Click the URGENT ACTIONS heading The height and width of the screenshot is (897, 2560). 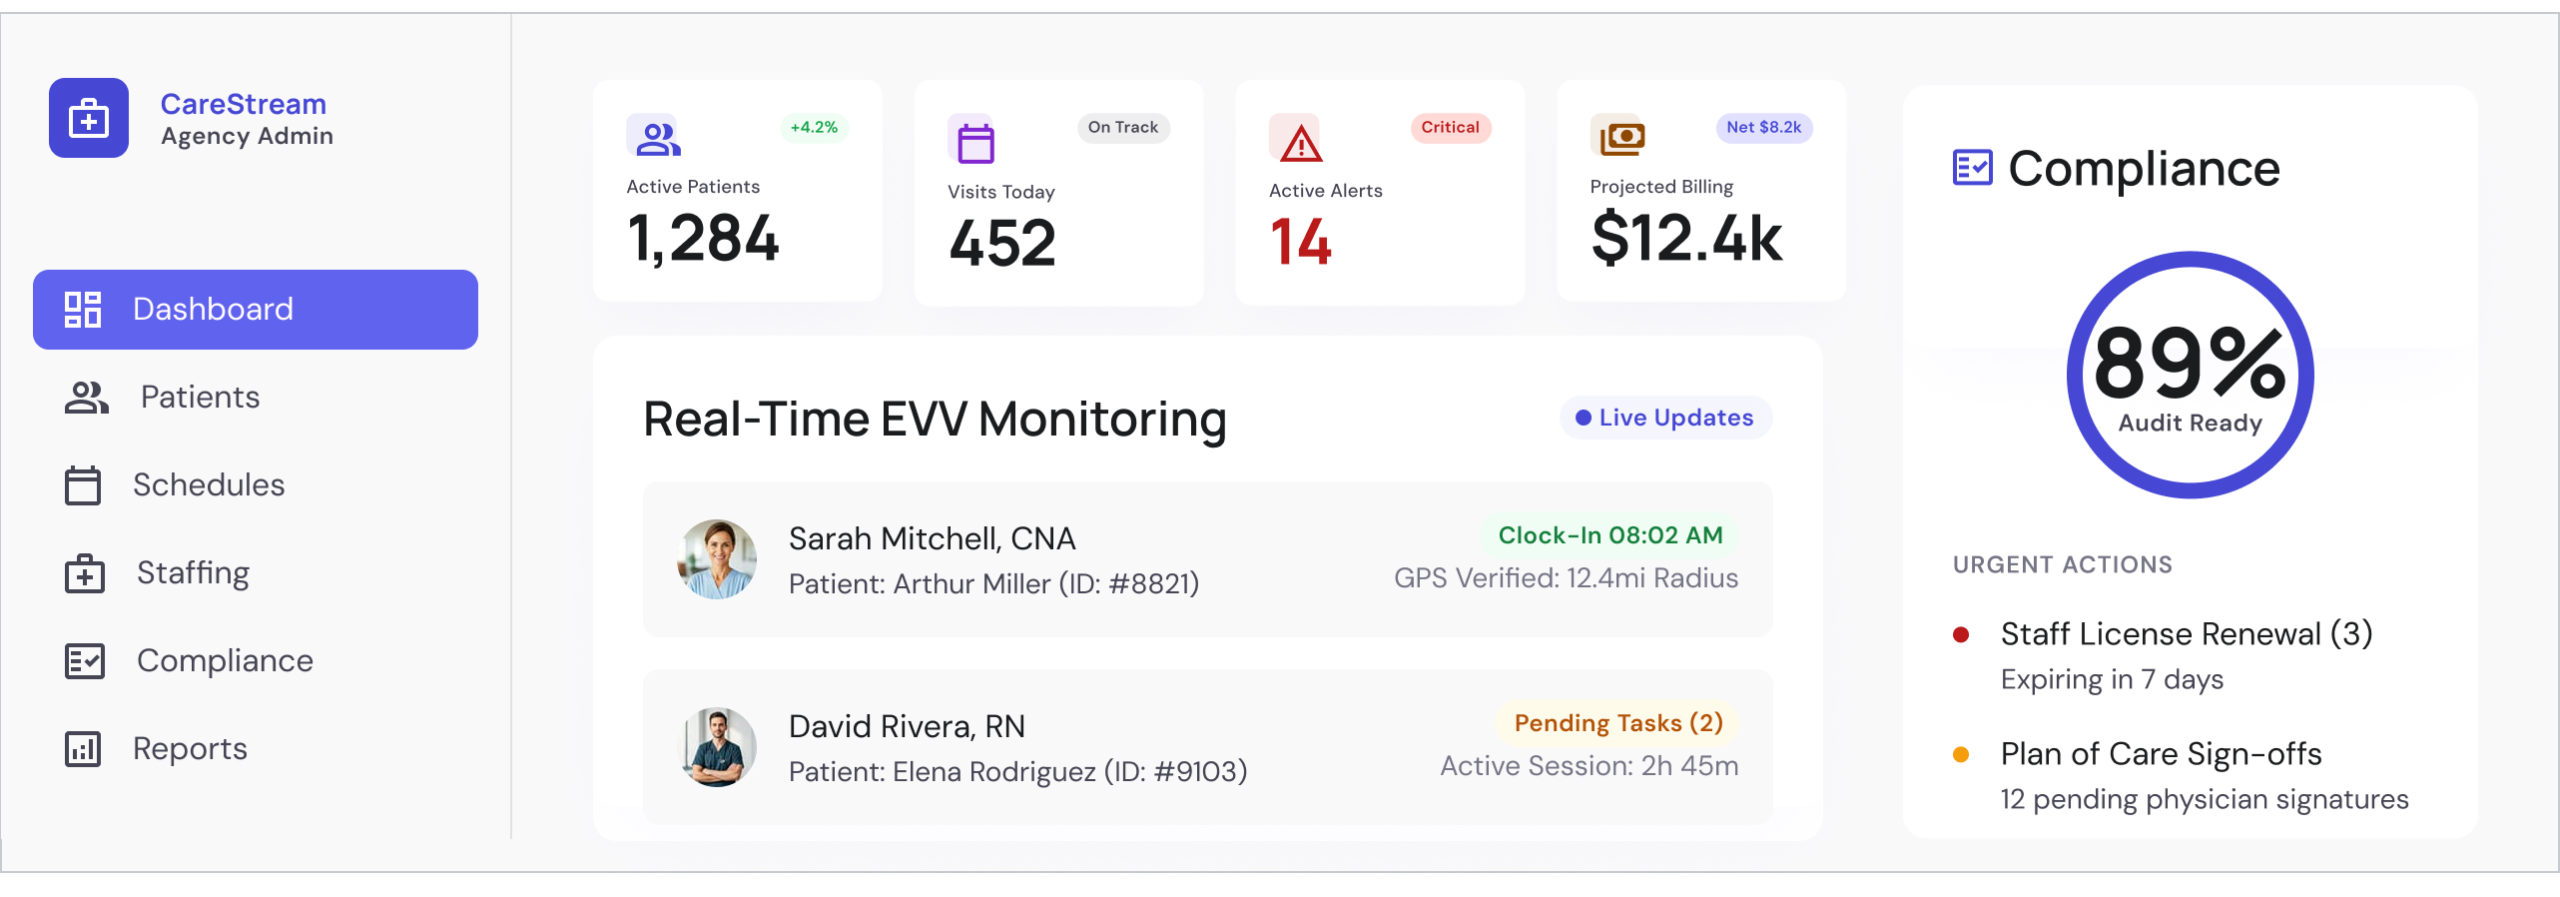[2063, 565]
